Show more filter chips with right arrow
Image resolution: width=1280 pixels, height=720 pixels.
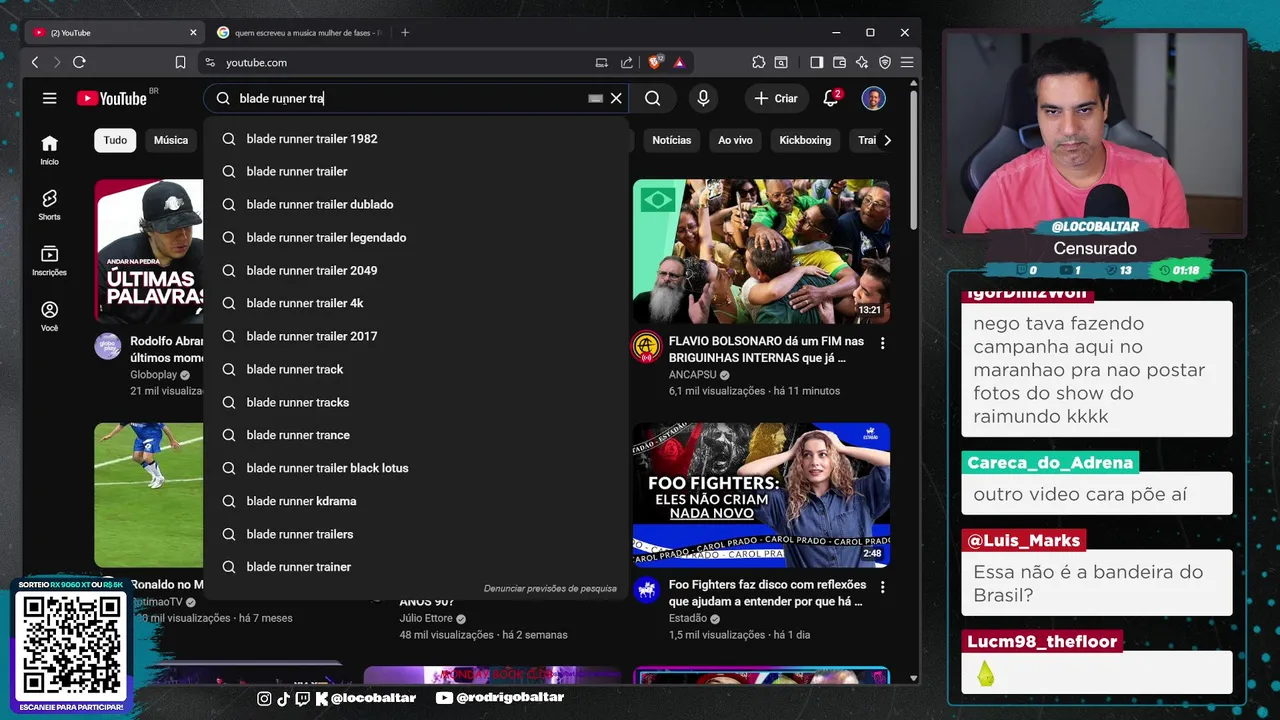click(887, 140)
